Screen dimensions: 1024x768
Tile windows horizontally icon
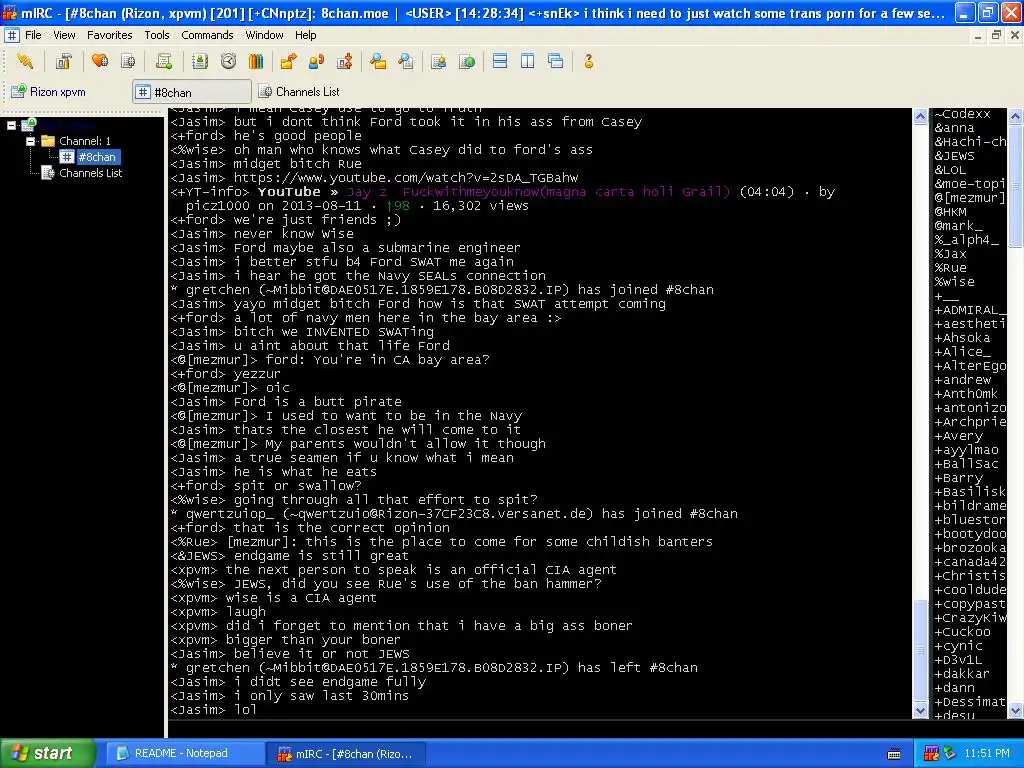[x=500, y=61]
